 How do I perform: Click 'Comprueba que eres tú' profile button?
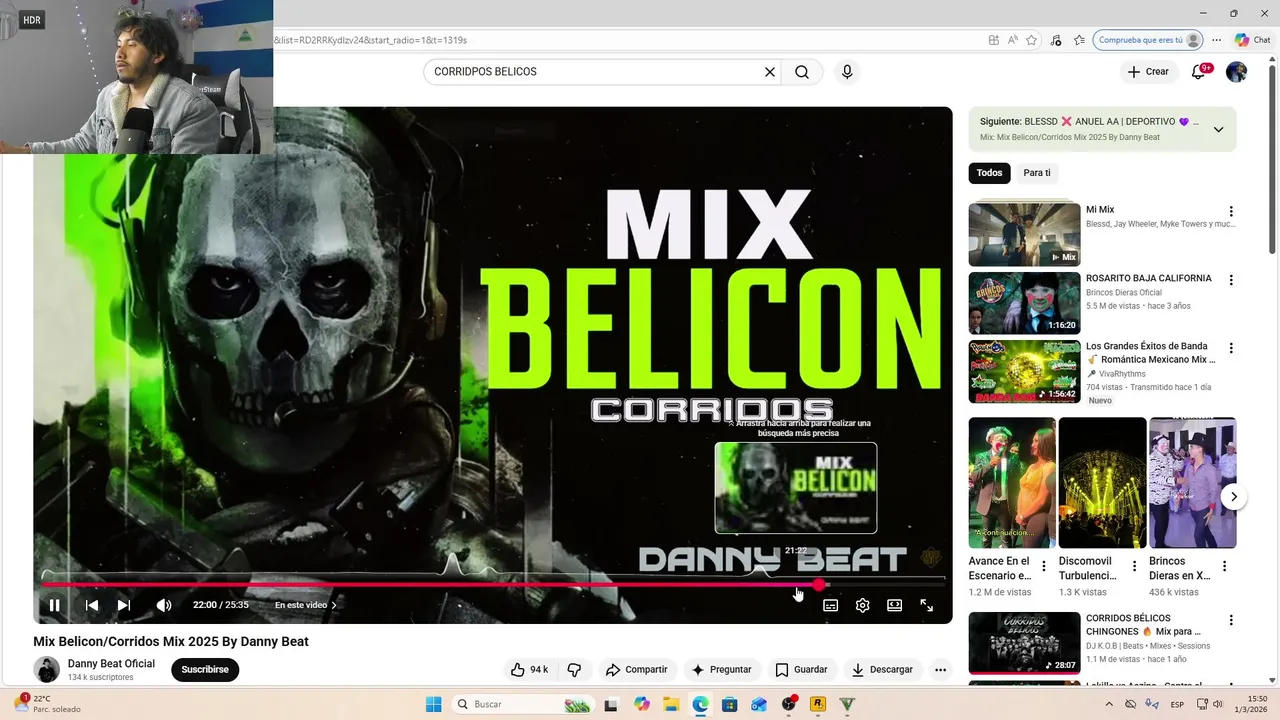[x=1148, y=40]
